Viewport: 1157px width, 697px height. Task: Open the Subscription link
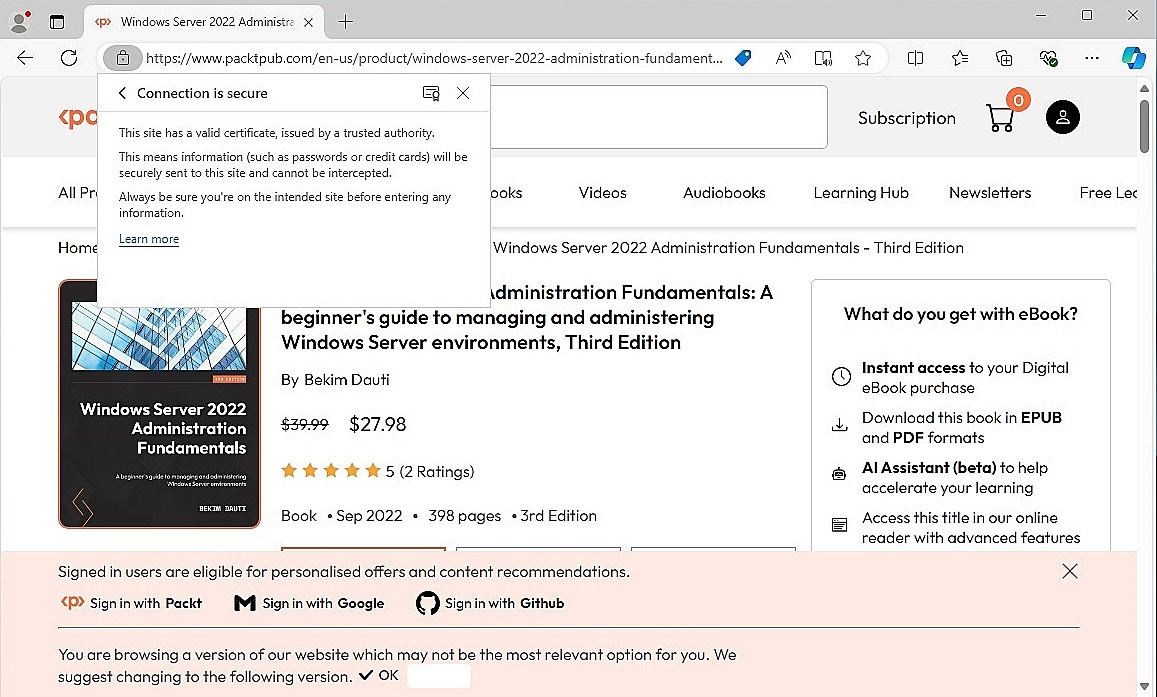906,118
